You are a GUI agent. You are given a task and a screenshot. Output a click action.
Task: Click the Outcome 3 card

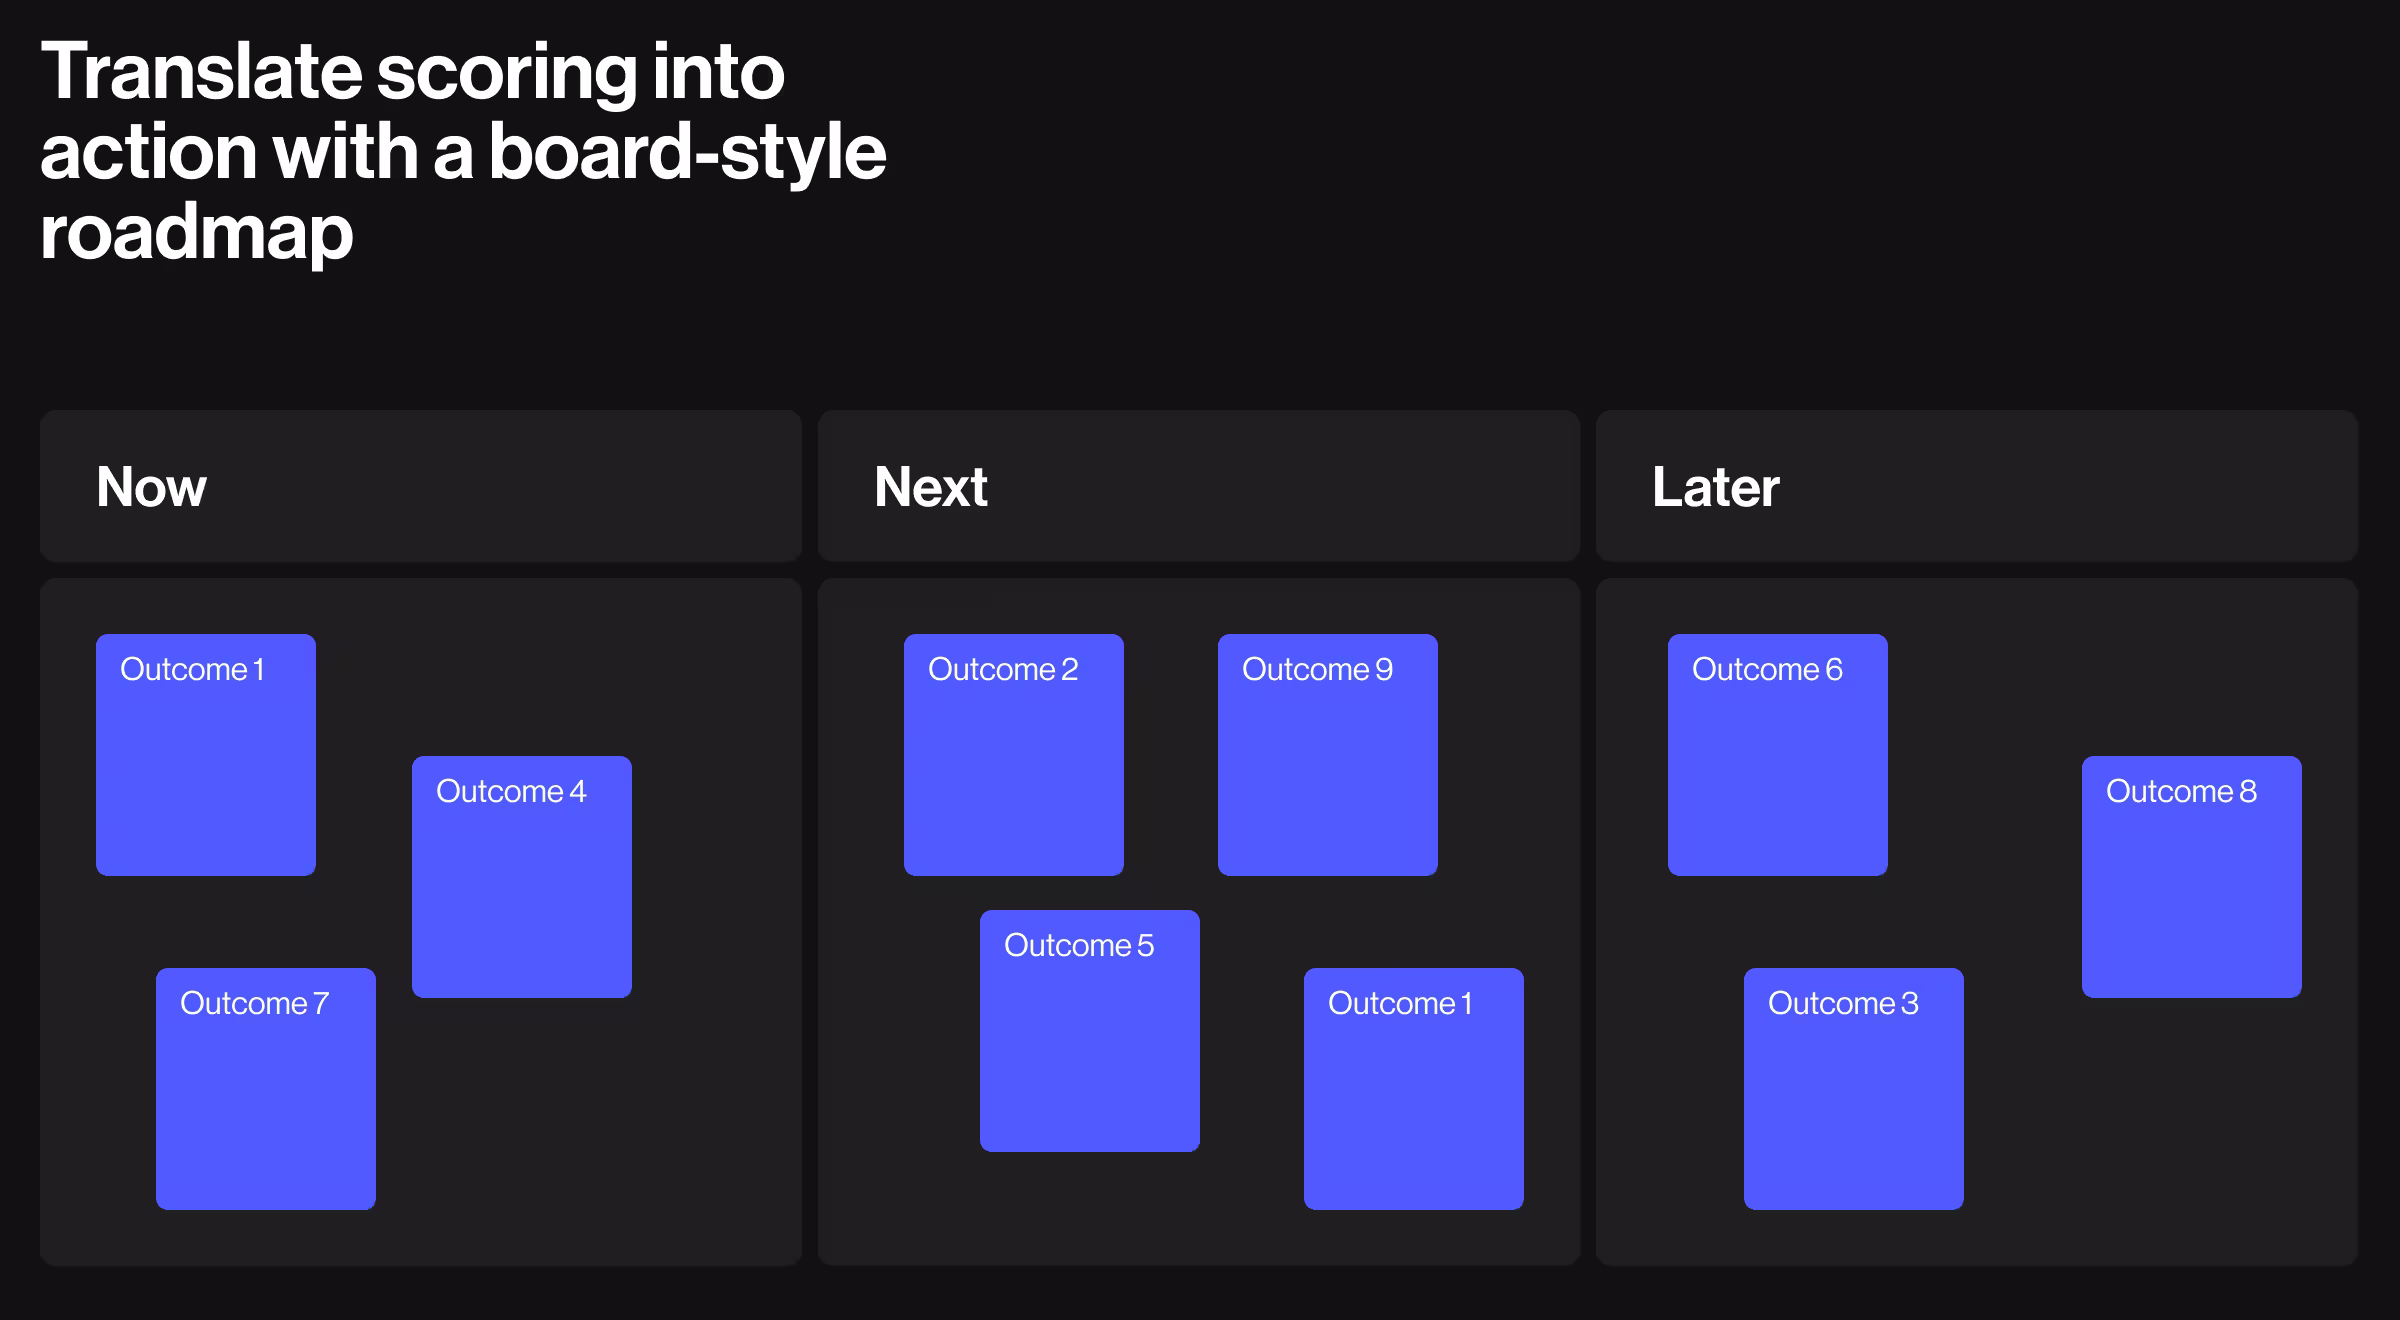click(x=1852, y=1090)
